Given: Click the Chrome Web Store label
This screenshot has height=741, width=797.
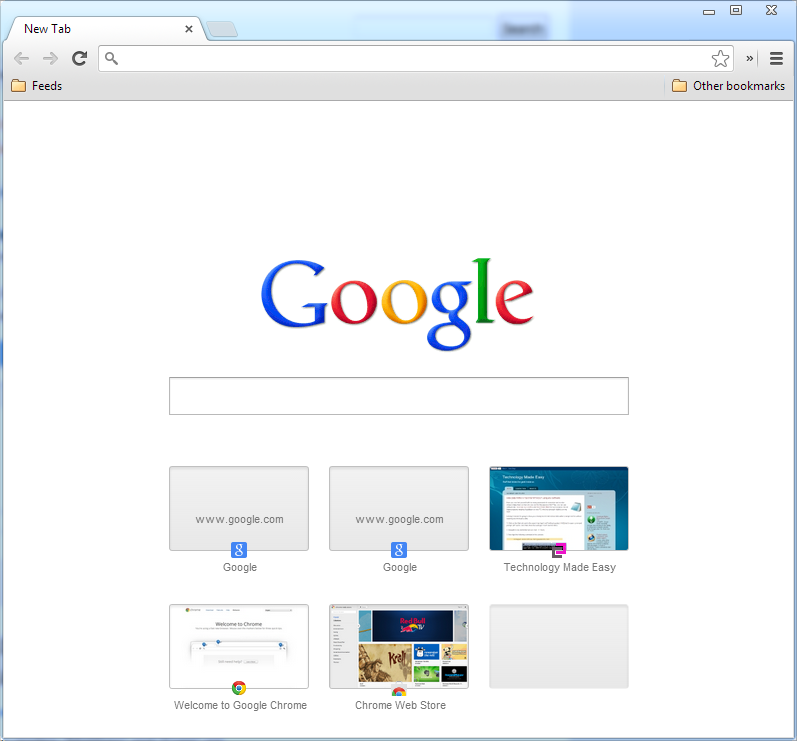Looking at the screenshot, I should coord(401,705).
